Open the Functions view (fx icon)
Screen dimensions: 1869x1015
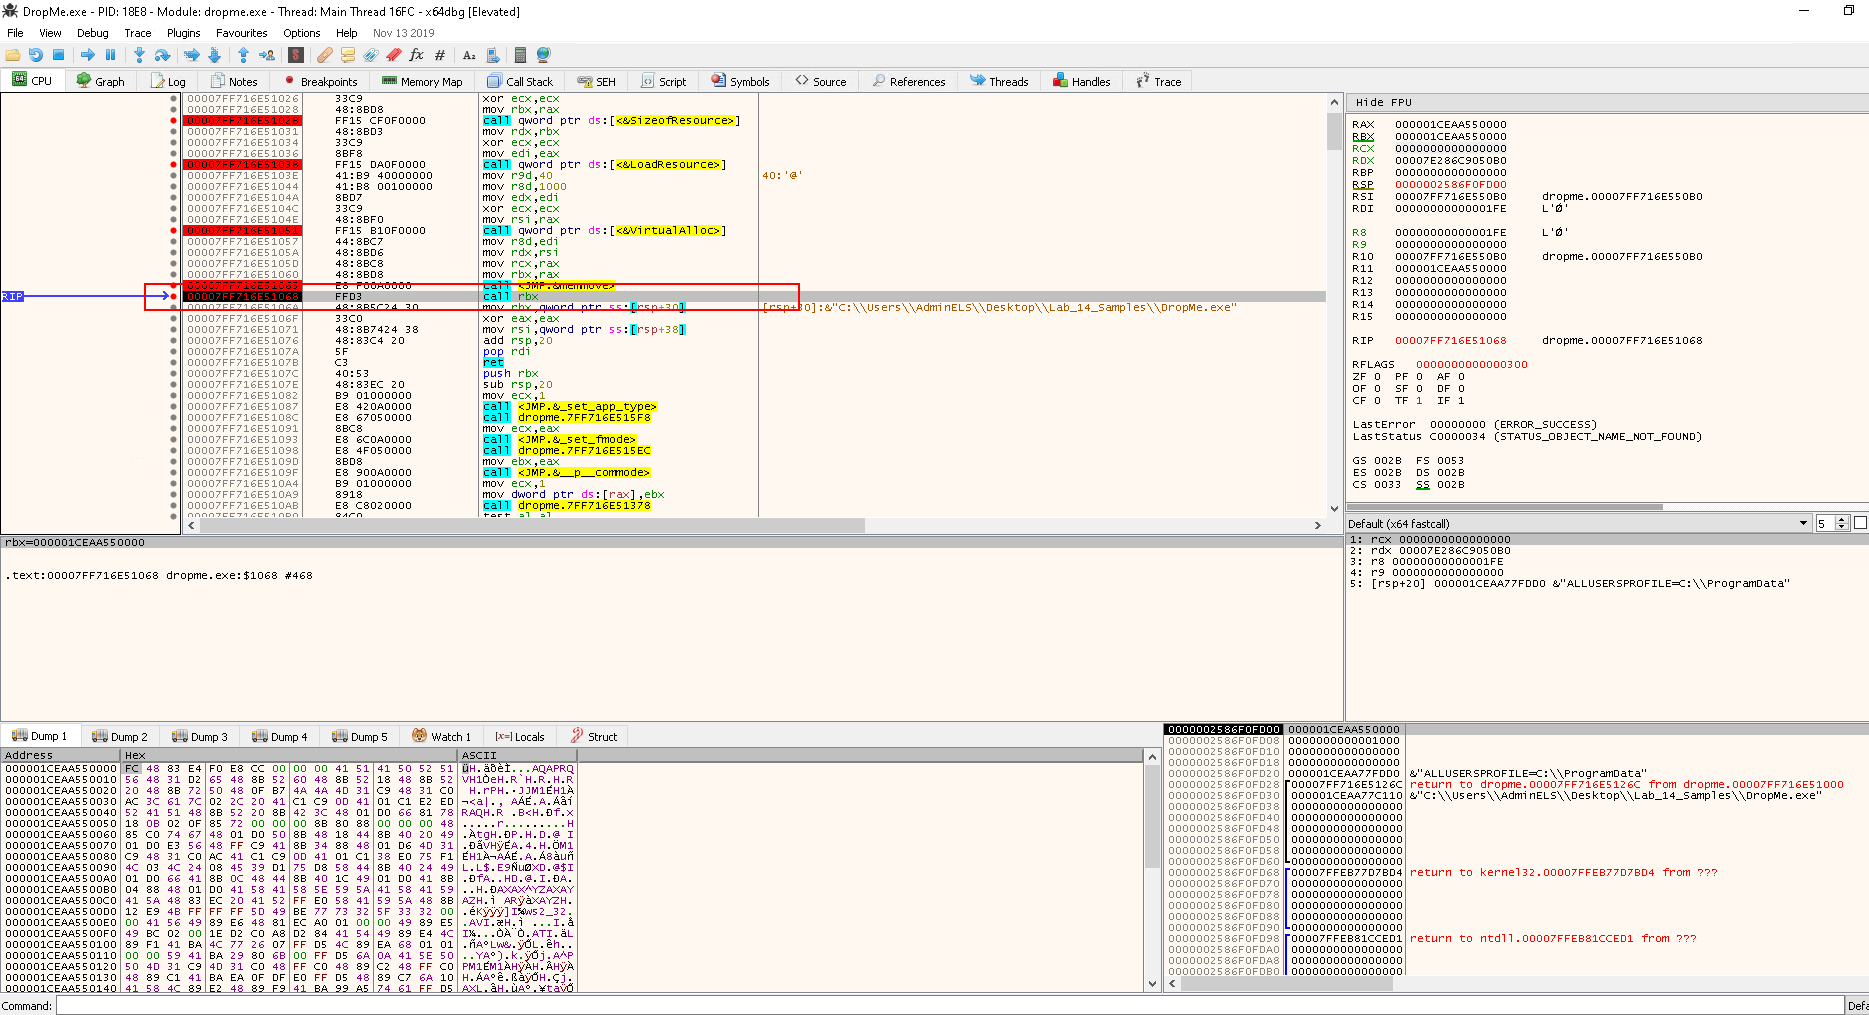tap(416, 55)
